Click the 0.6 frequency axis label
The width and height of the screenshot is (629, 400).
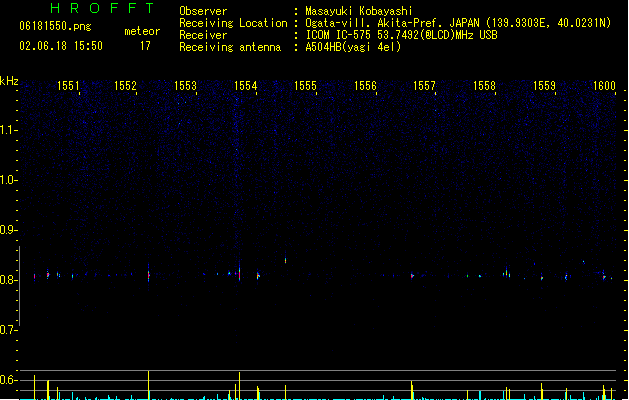7,380
